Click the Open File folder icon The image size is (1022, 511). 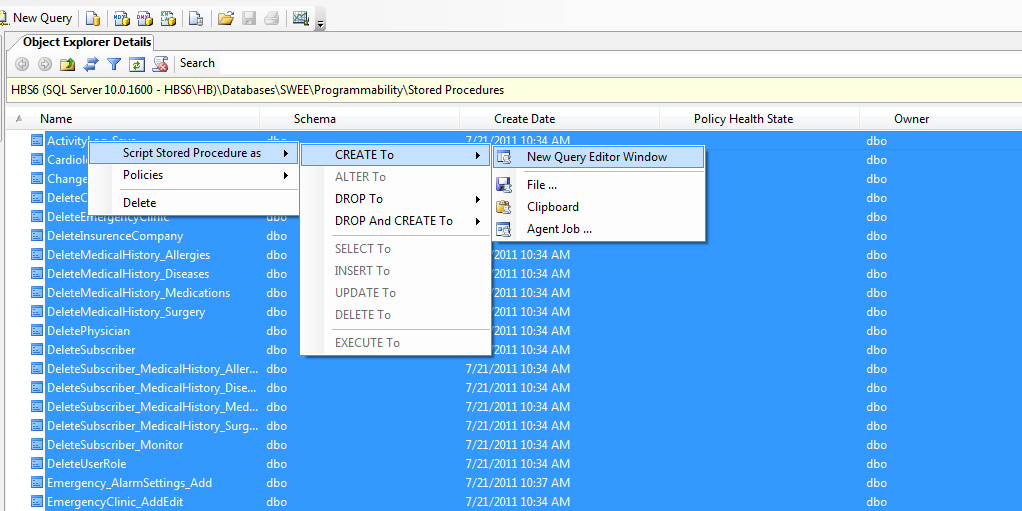pyautogui.click(x=226, y=19)
